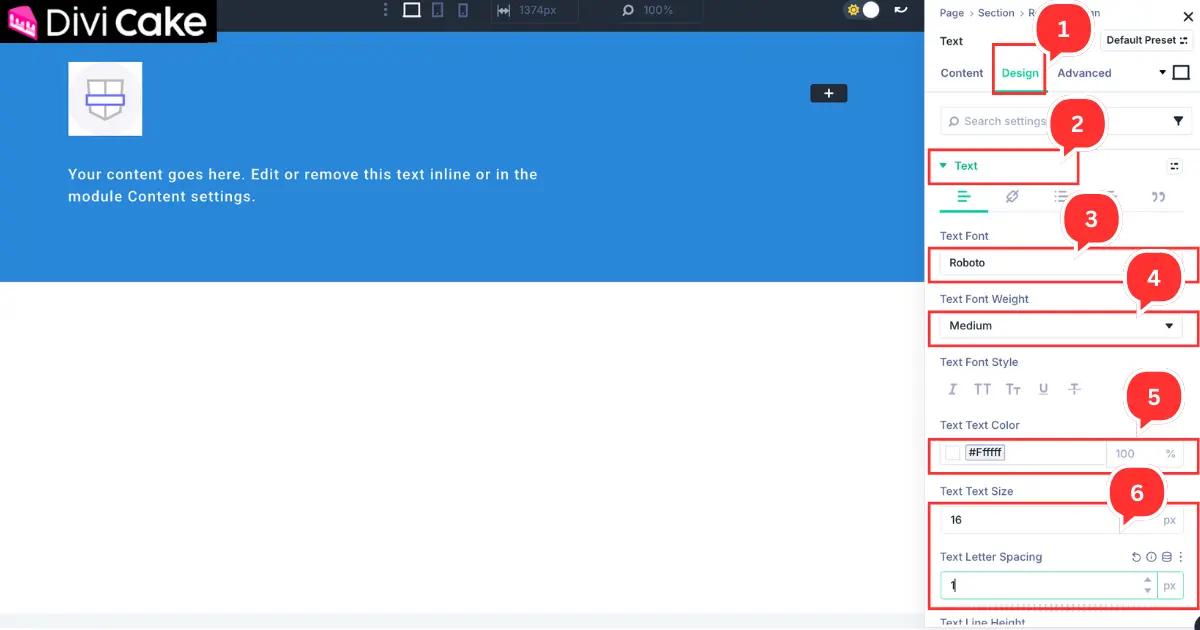Select the paragraph text subtab icon
The width and height of the screenshot is (1200, 630).
tap(964, 197)
